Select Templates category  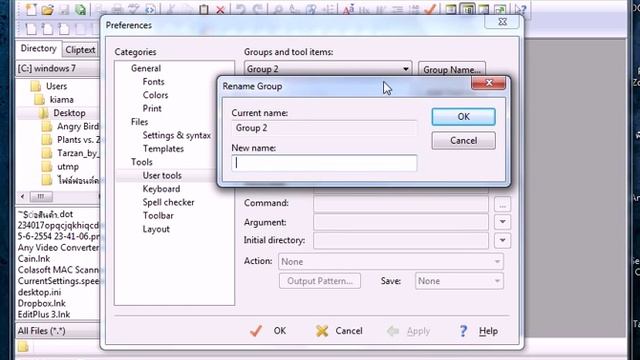coord(163,149)
